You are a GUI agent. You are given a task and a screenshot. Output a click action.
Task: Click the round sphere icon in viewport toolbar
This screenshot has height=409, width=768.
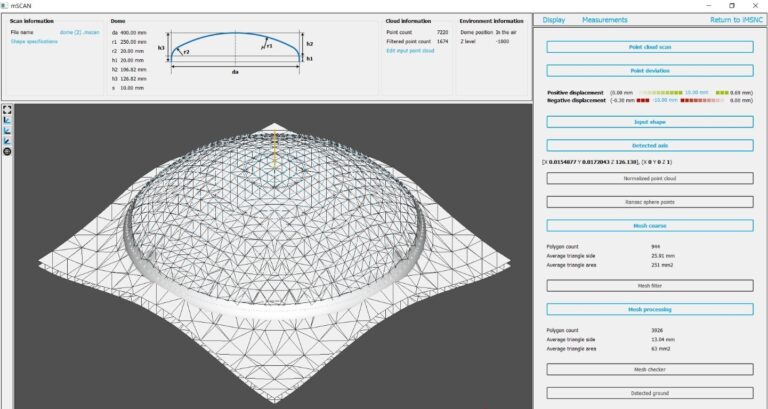click(x=7, y=151)
